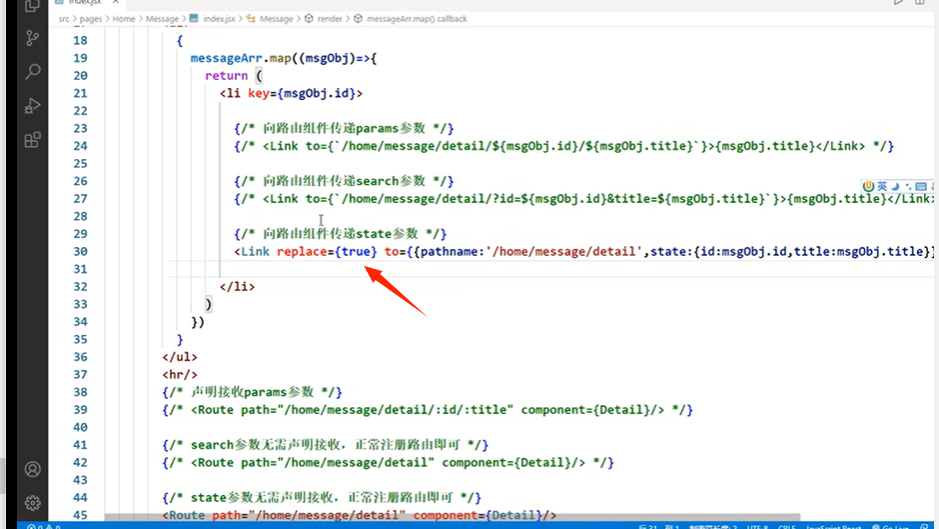Click the Message class icon in breadcrumbs
This screenshot has width=939, height=529.
[x=251, y=19]
